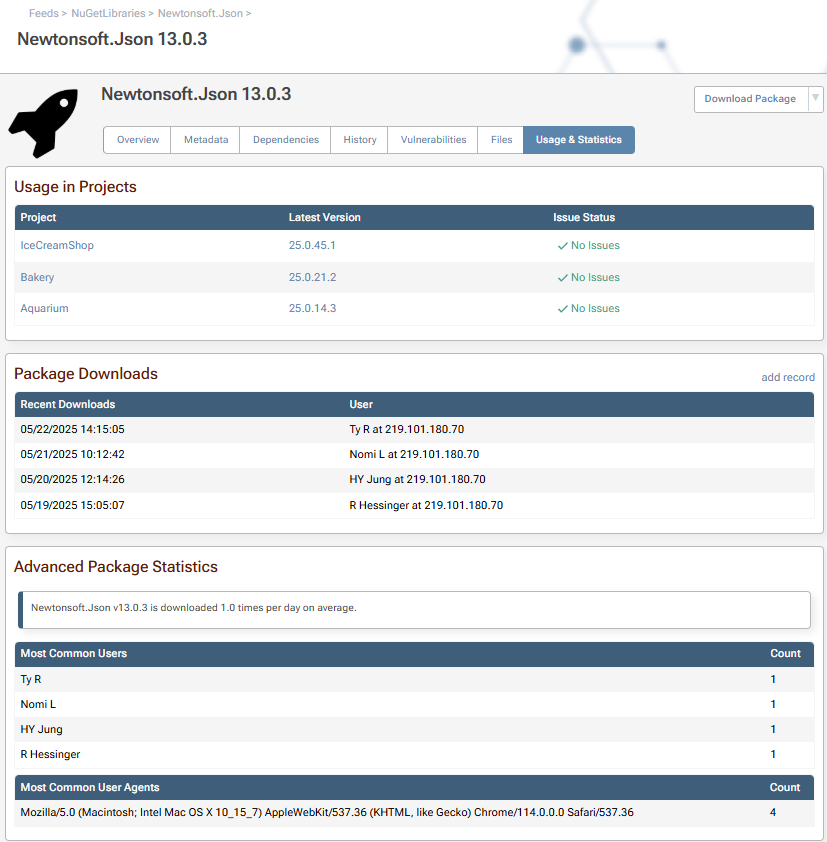Viewport: 827px width, 842px height.
Task: Open the Newtonsoft.Json breadcrumb link
Action: click(200, 13)
